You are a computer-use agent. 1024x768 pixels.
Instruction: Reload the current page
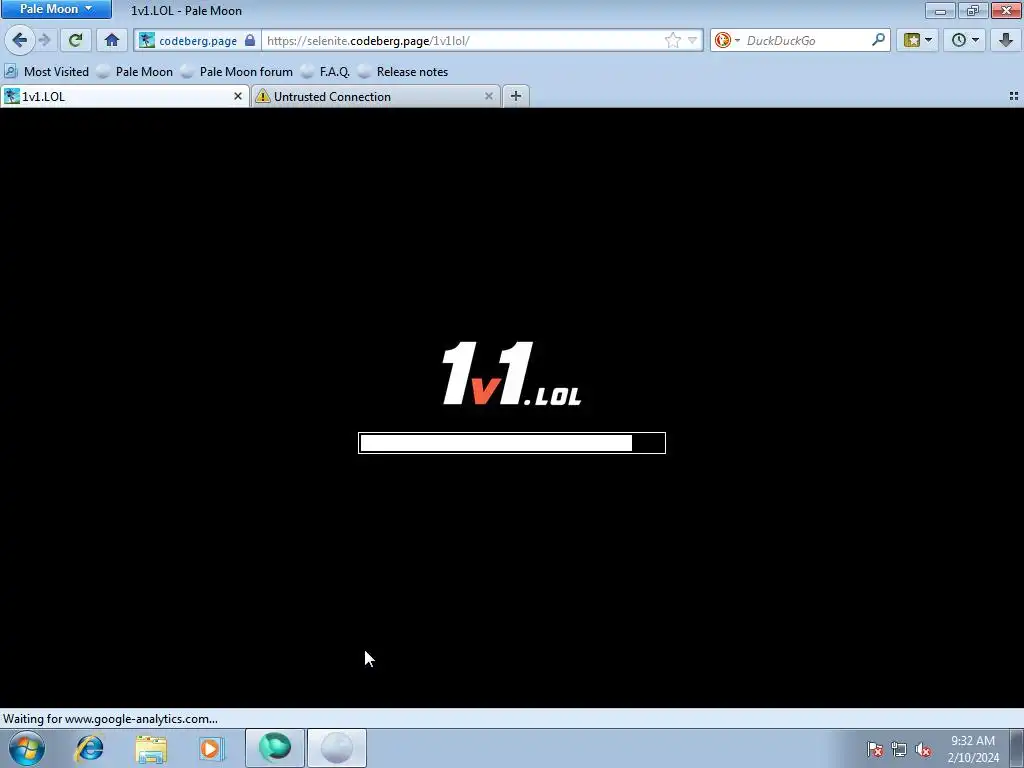pyautogui.click(x=75, y=40)
